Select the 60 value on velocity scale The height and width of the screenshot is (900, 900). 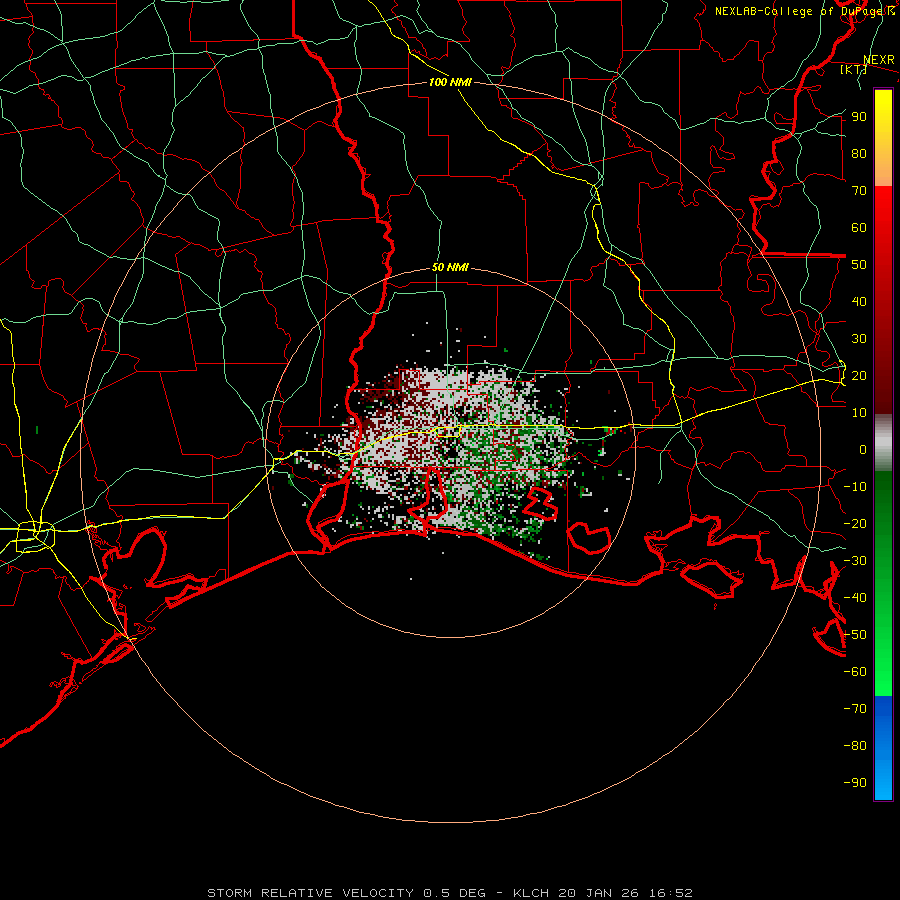click(x=859, y=228)
